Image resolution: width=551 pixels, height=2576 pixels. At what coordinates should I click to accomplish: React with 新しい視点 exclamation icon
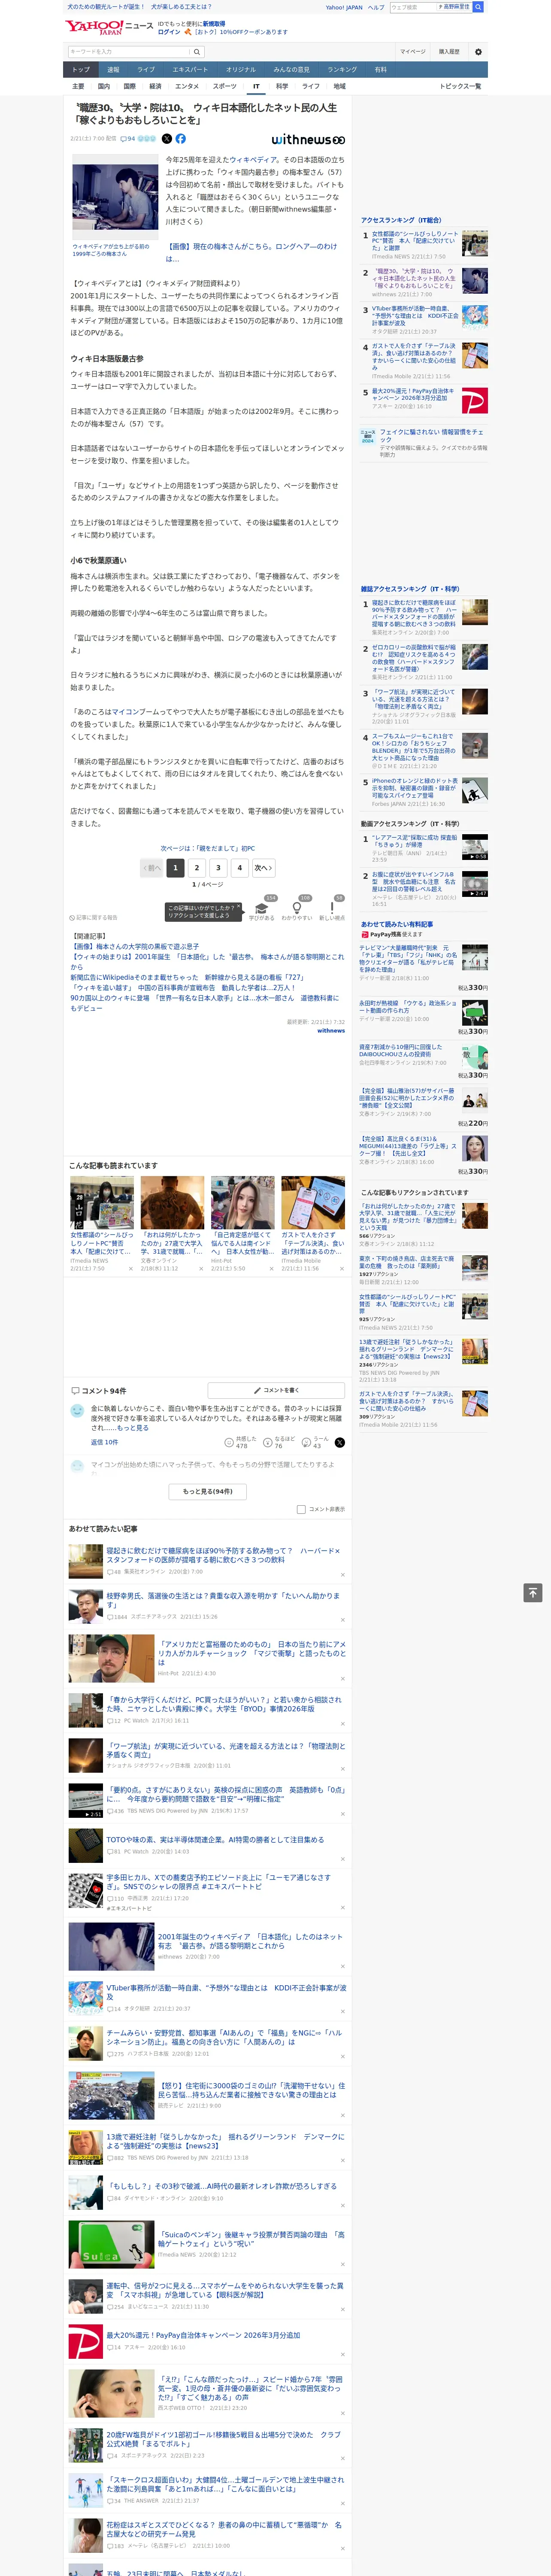click(x=332, y=908)
